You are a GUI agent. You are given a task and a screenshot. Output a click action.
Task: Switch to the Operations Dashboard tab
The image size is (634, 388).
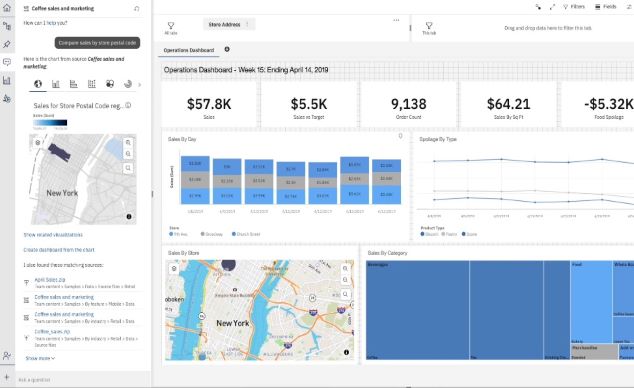[x=188, y=50]
